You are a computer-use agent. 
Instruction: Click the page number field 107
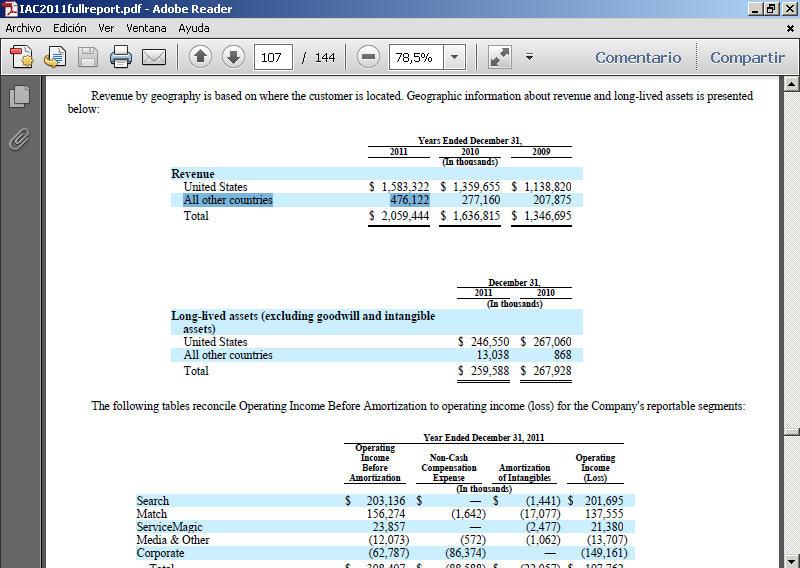tap(273, 57)
